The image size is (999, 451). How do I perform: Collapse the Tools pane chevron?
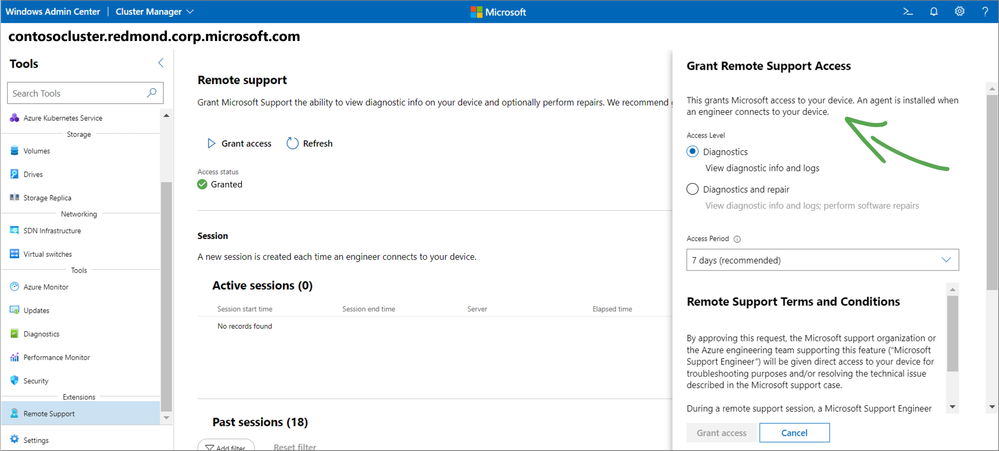(x=161, y=62)
